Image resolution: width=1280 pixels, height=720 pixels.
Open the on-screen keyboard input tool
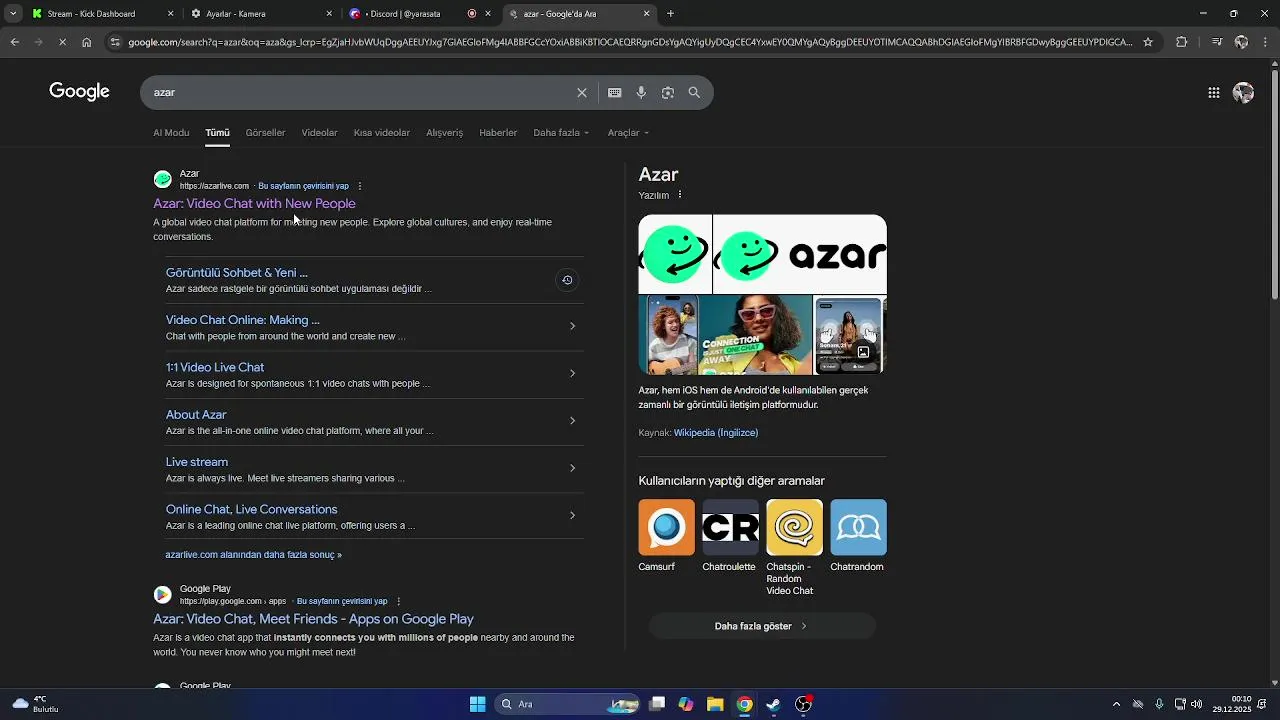point(615,93)
